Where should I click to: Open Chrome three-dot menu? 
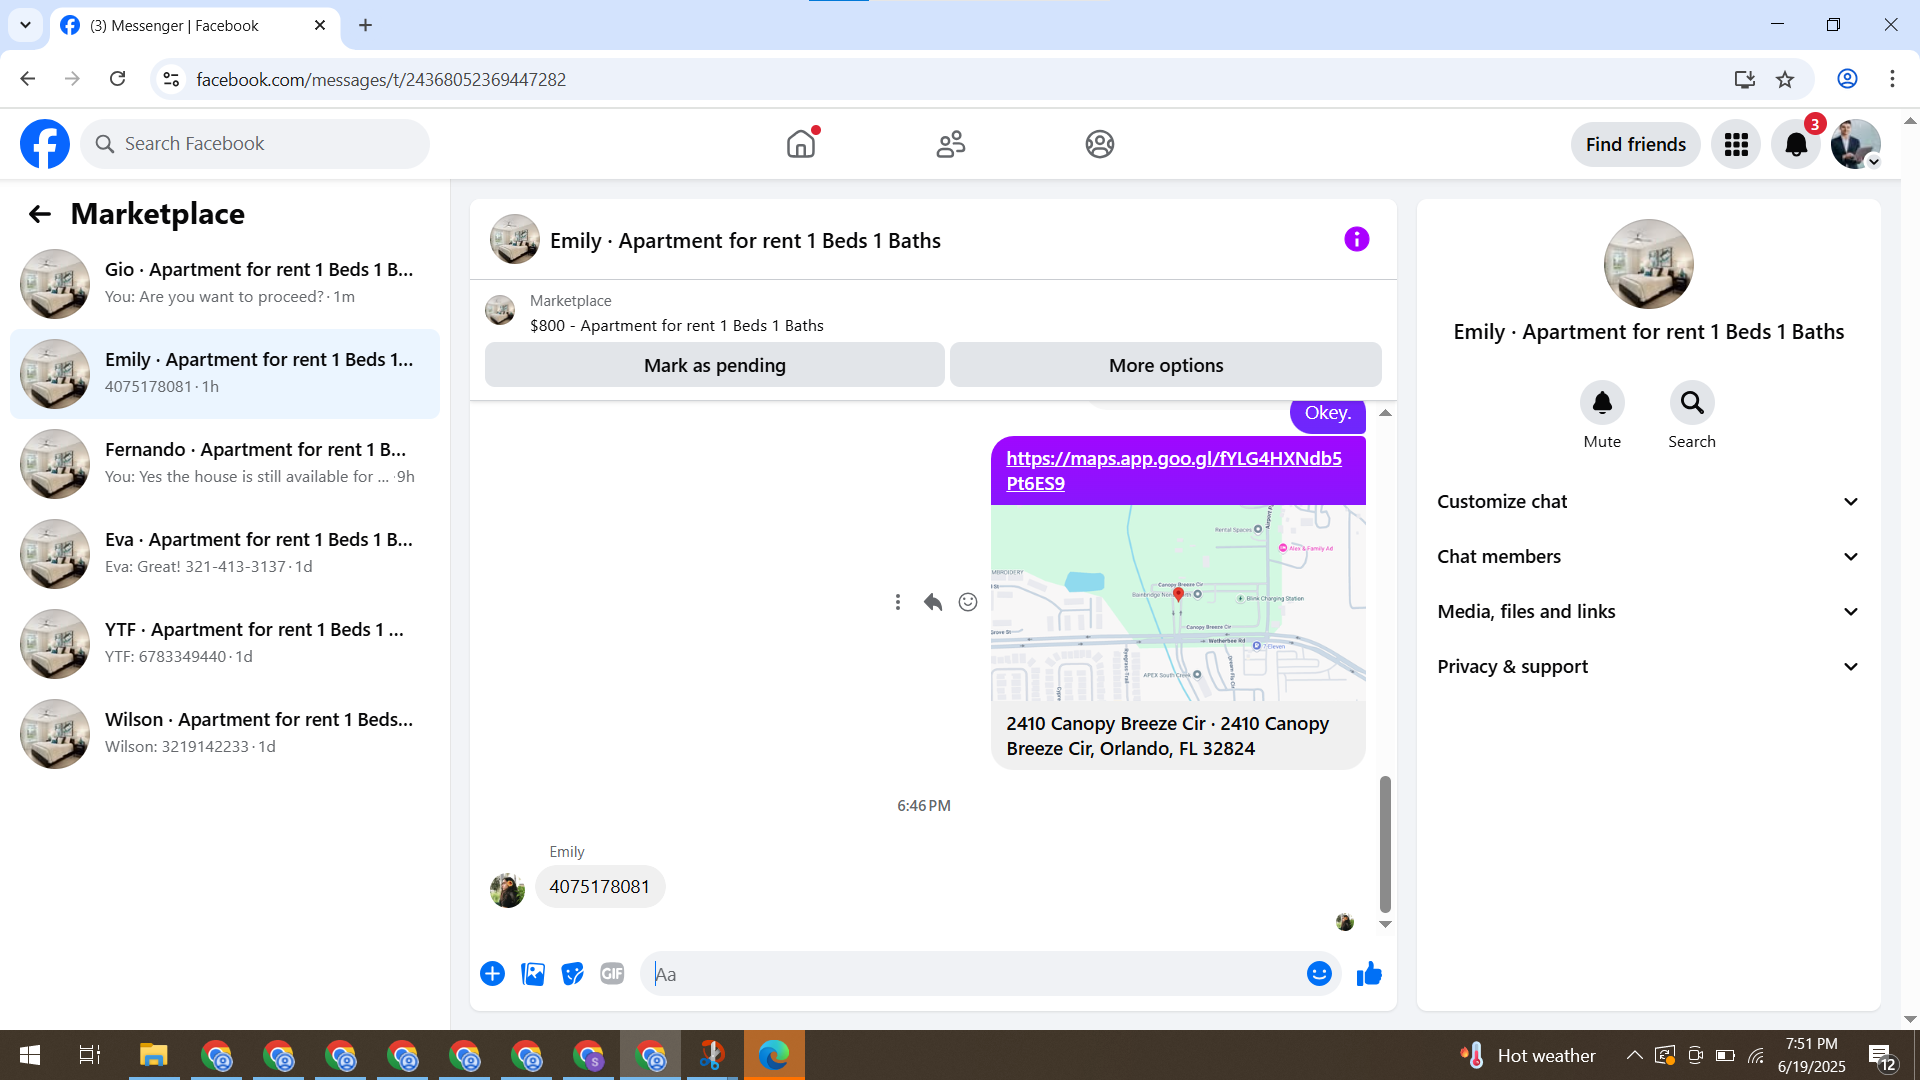[1892, 79]
